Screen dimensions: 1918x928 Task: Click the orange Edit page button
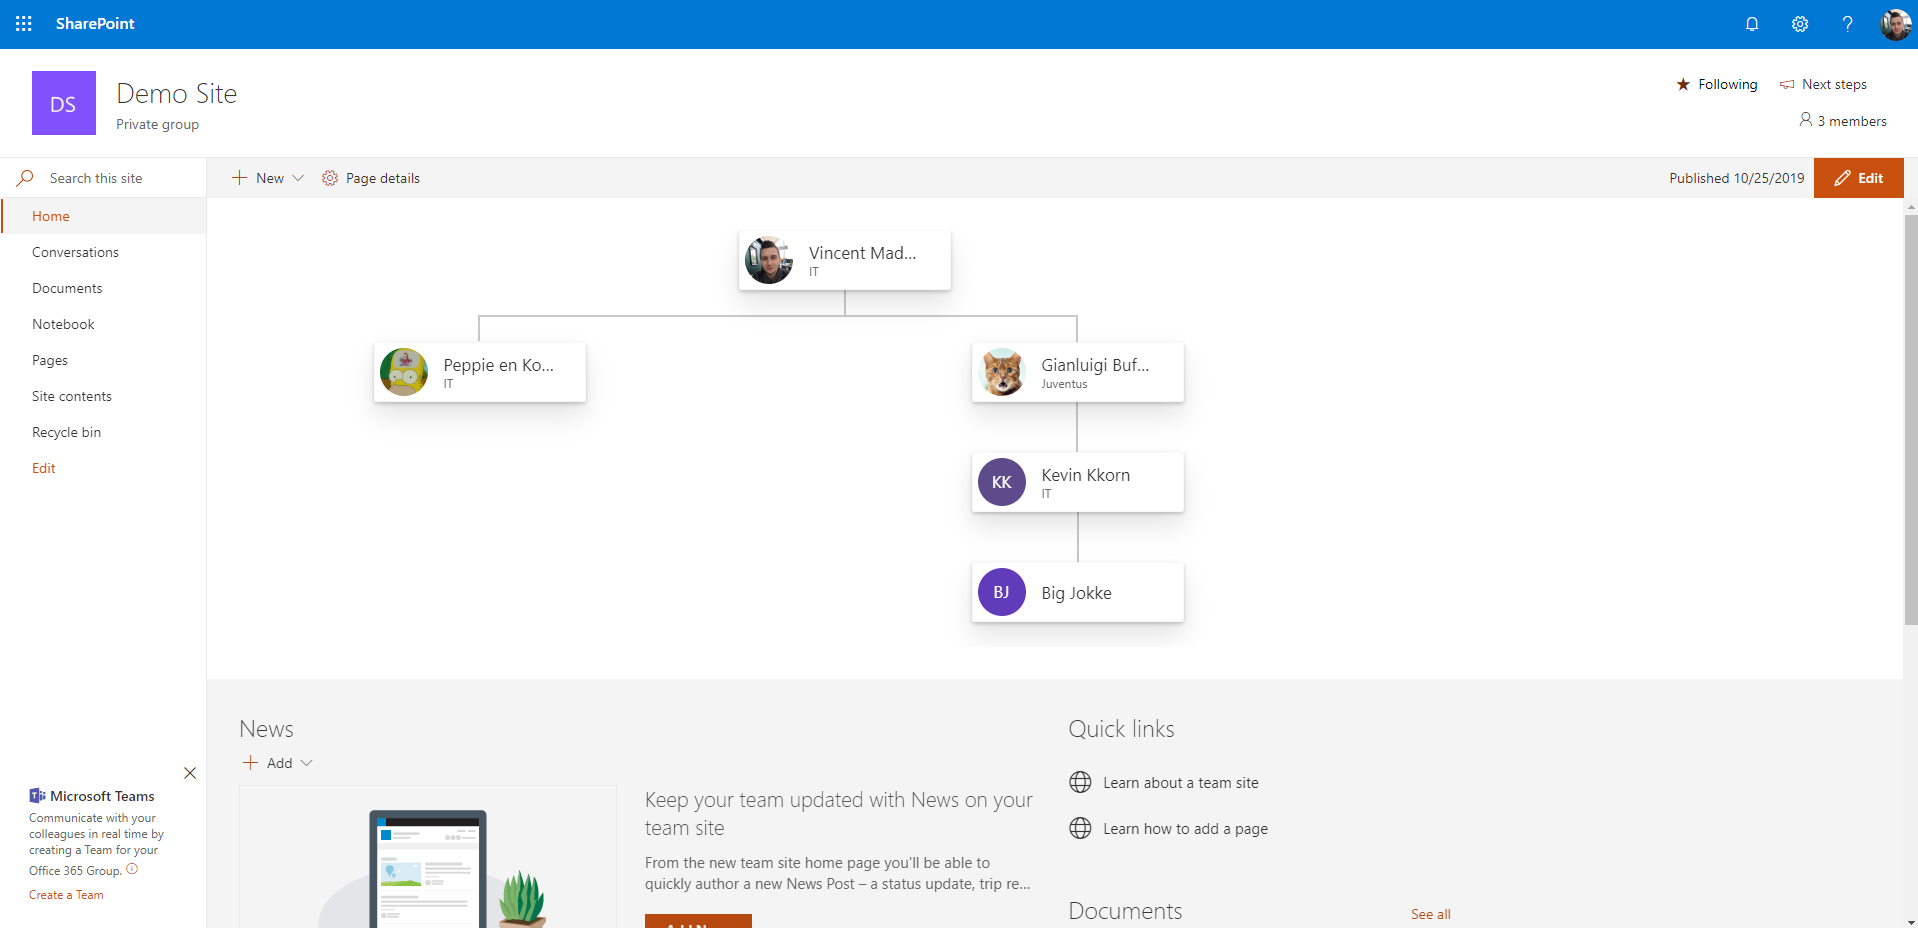pyautogui.click(x=1858, y=178)
